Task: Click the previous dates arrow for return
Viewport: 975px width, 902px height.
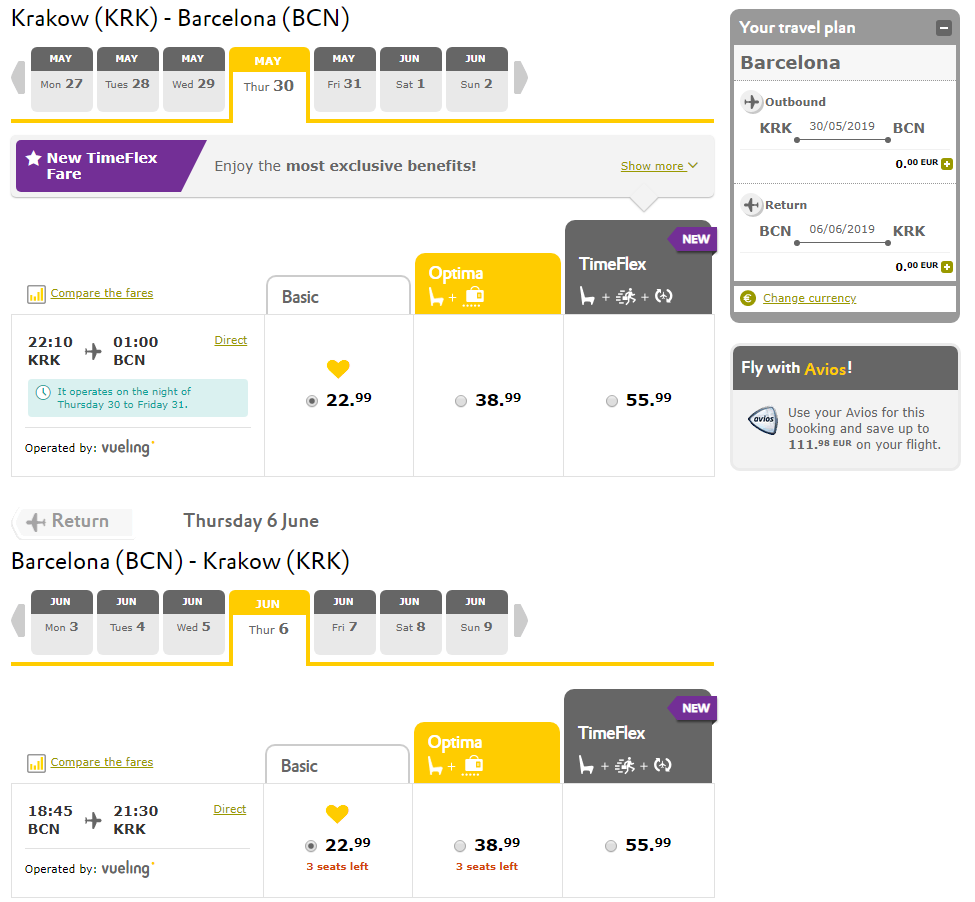Action: tap(19, 620)
